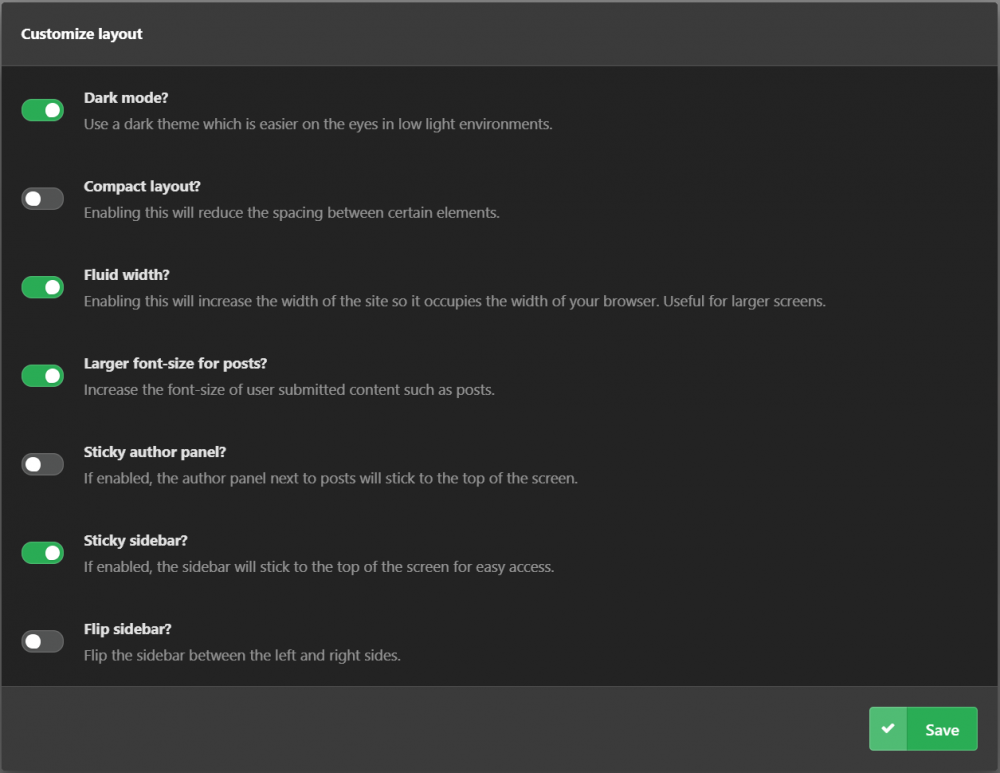Click the 'Flip sidebar?' label
Image resolution: width=1000 pixels, height=773 pixels.
click(128, 629)
